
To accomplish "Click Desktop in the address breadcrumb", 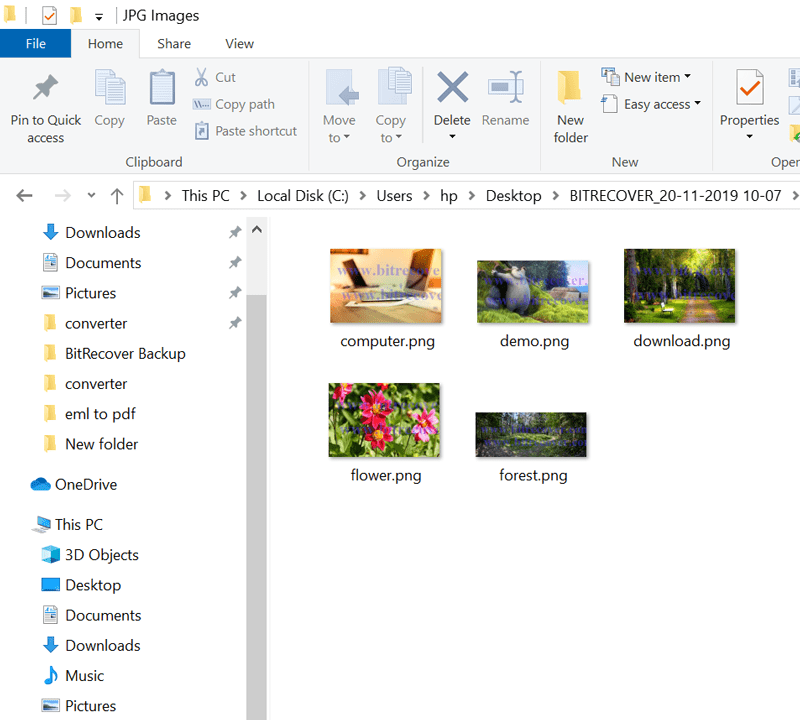I will pos(513,196).
